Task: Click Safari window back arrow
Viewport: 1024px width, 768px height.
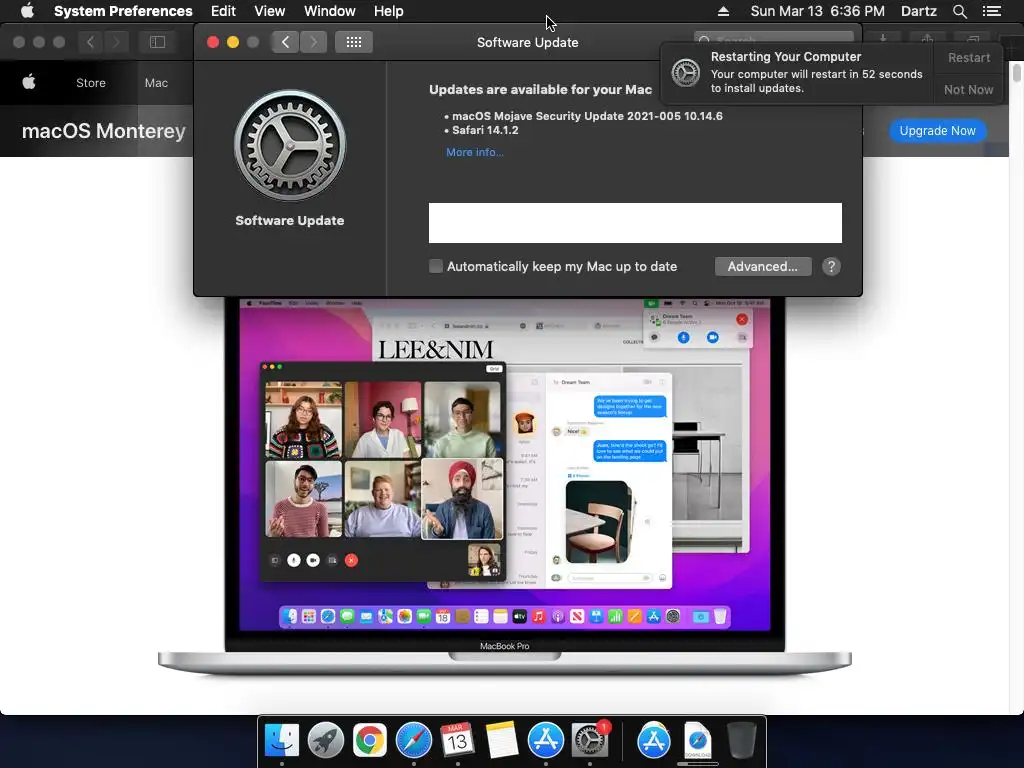Action: [x=91, y=42]
